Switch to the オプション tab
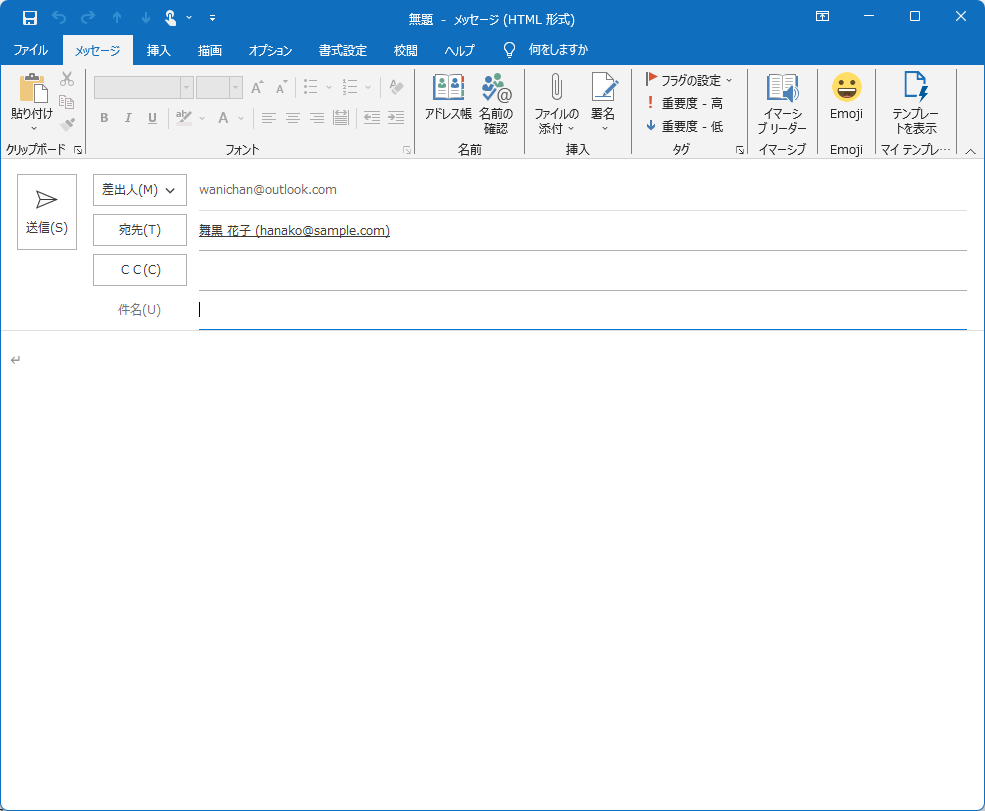The height and width of the screenshot is (811, 985). [270, 50]
